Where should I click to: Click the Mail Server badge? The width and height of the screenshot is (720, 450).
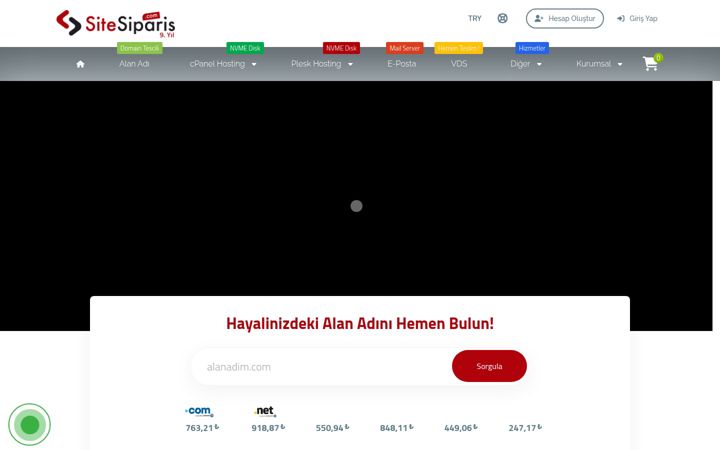click(405, 48)
